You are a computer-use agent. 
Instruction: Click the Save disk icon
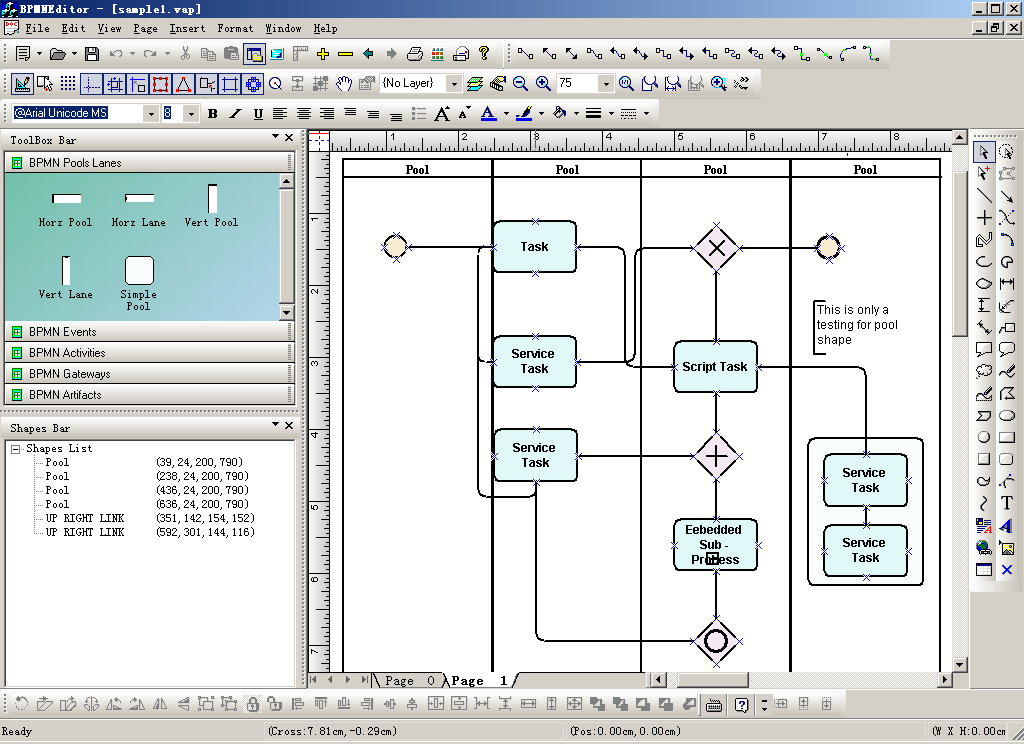pos(92,54)
